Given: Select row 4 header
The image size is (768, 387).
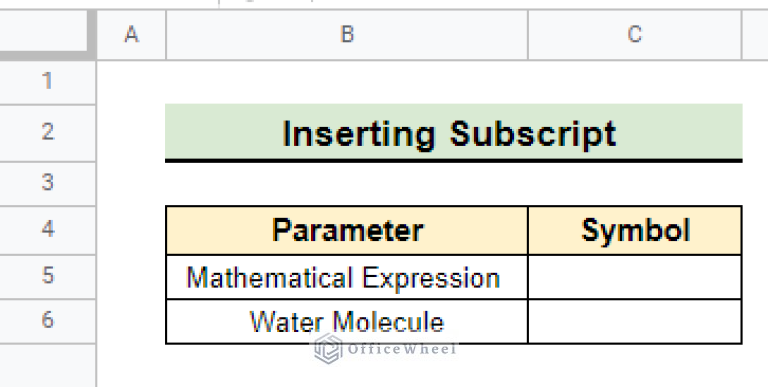Looking at the screenshot, I should [48, 230].
